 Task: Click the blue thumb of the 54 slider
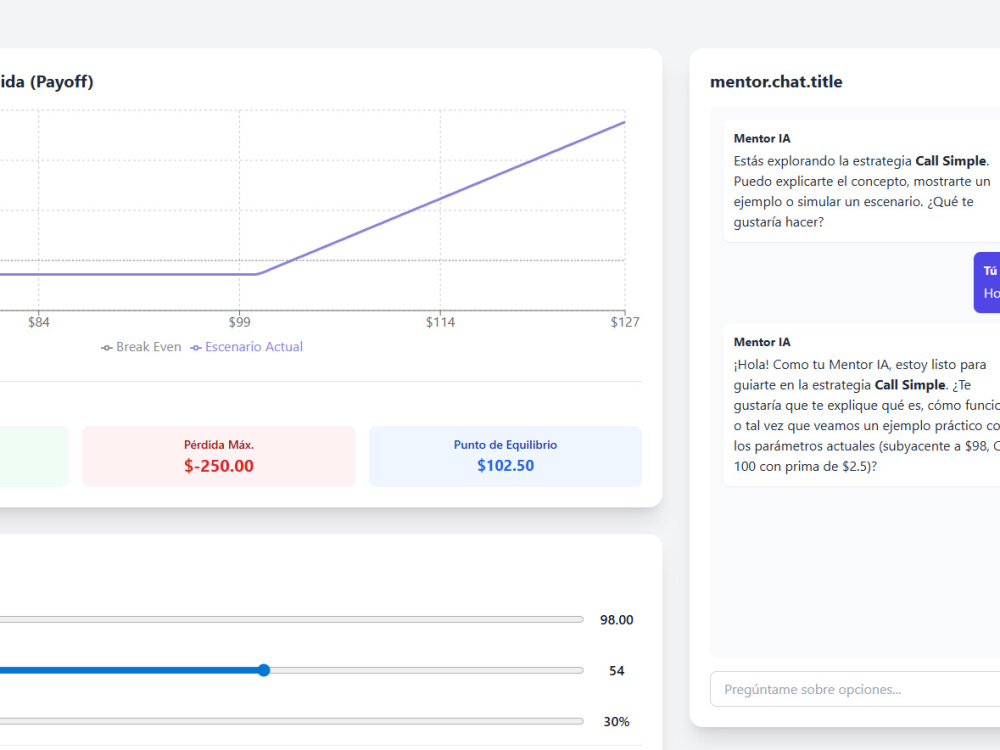tap(264, 670)
